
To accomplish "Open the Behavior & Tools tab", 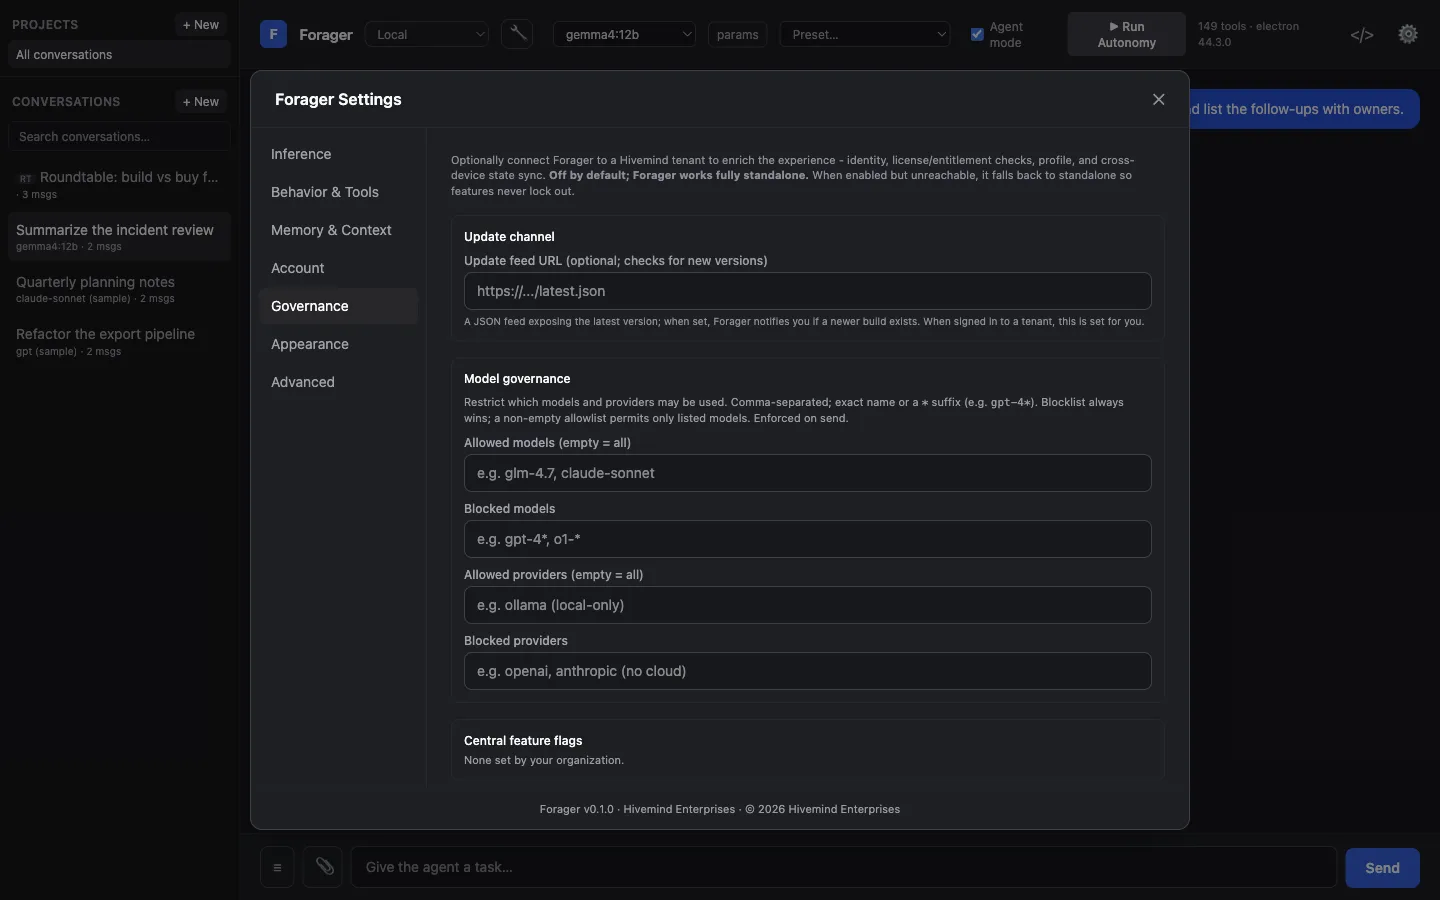I will tap(338, 192).
